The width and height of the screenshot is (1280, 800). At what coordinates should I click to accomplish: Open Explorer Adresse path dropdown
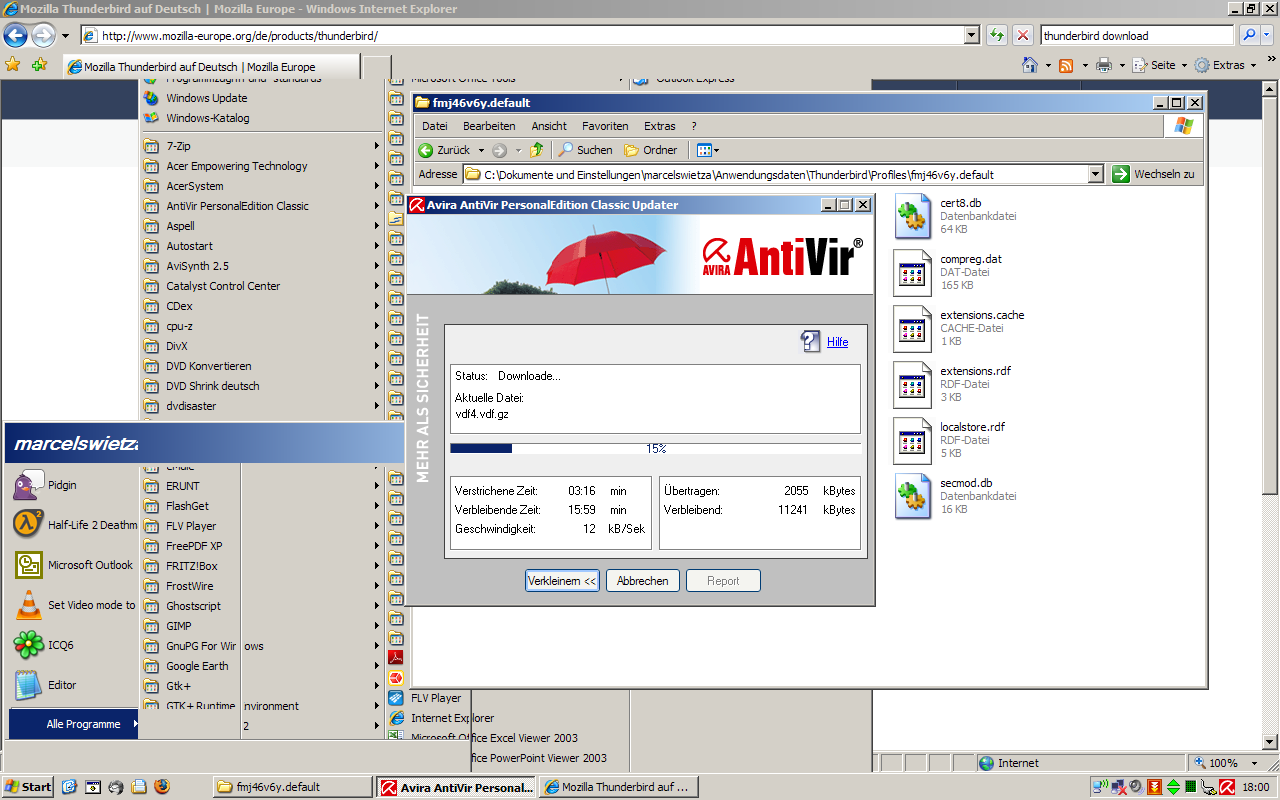point(1095,174)
